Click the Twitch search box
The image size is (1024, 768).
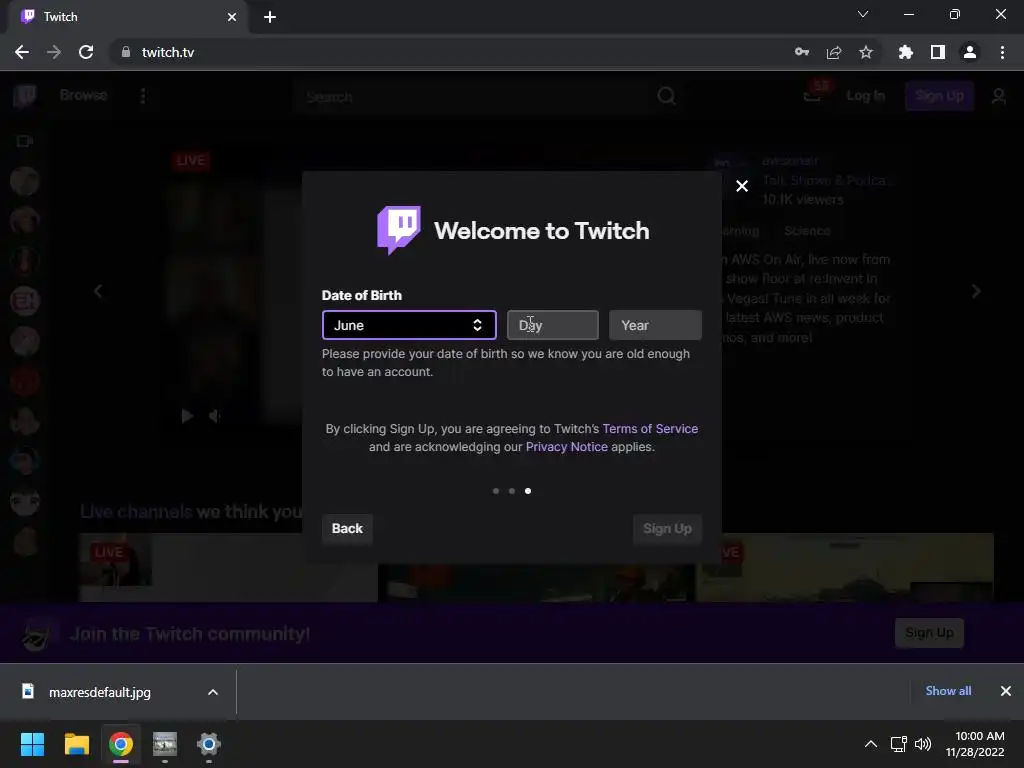tap(473, 97)
